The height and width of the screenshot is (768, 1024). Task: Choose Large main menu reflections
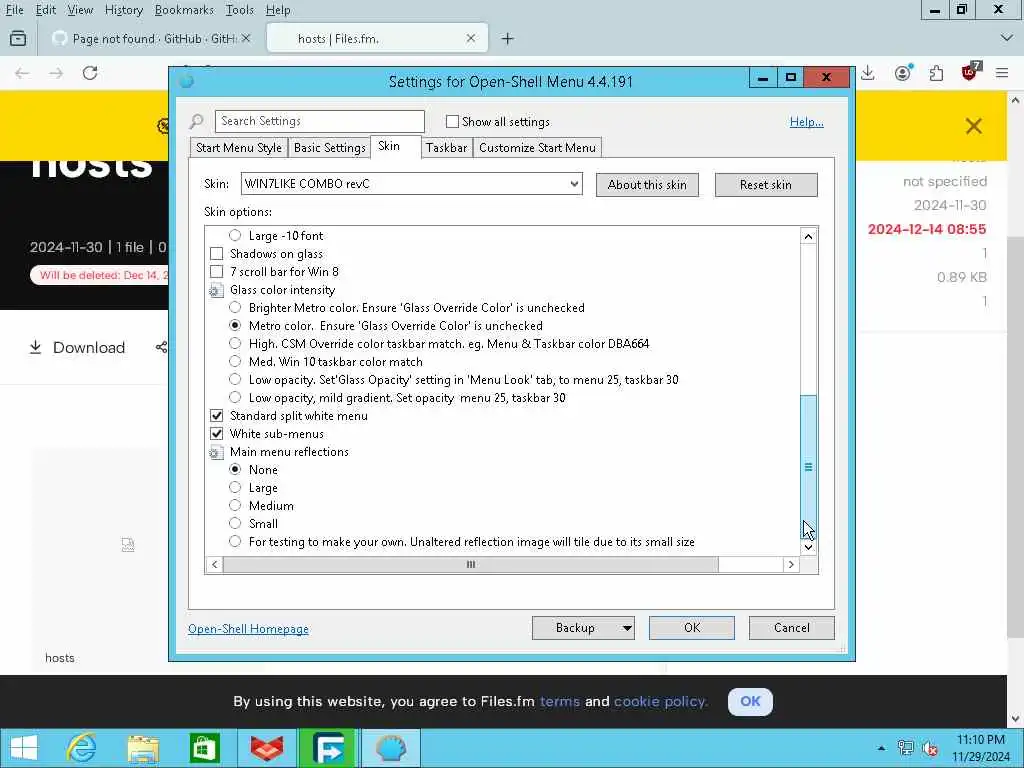pyautogui.click(x=235, y=487)
